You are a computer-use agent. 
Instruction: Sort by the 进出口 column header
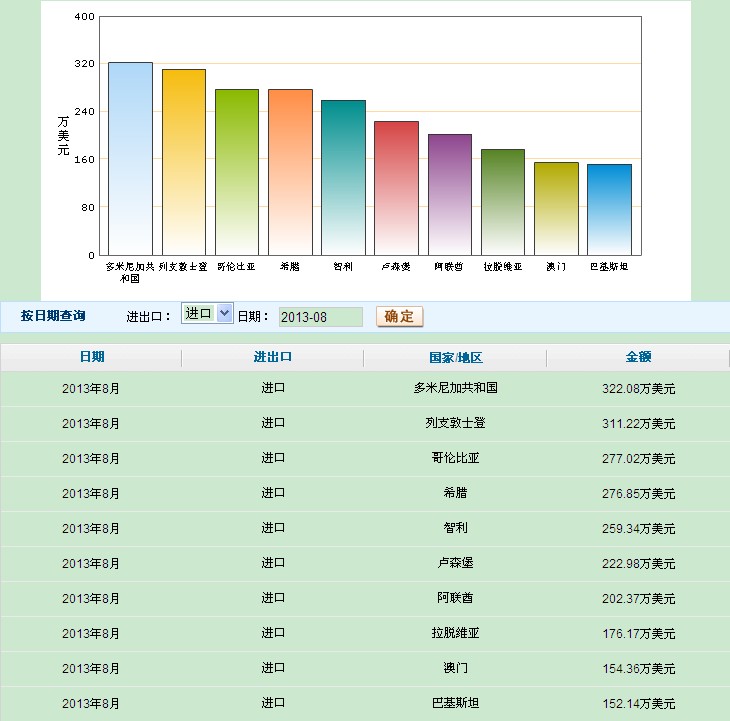(272, 357)
